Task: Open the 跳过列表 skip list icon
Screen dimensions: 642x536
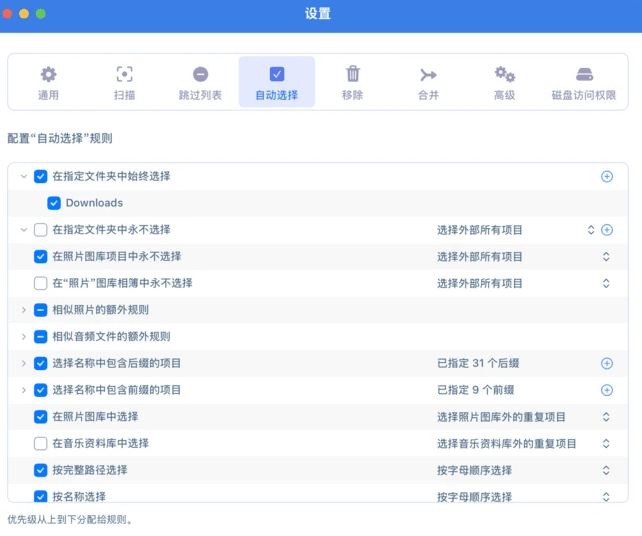Action: (201, 75)
